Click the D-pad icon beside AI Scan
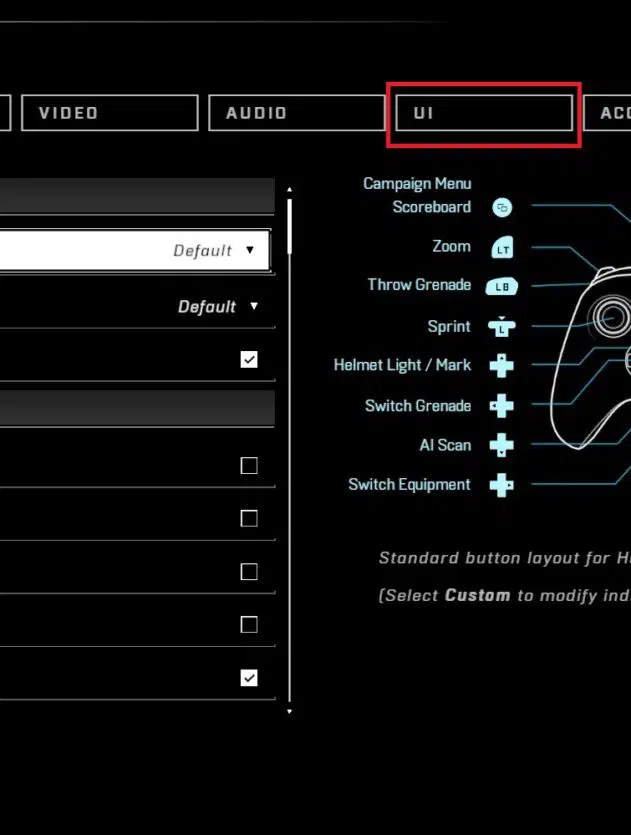Image resolution: width=631 pixels, height=835 pixels. (502, 445)
